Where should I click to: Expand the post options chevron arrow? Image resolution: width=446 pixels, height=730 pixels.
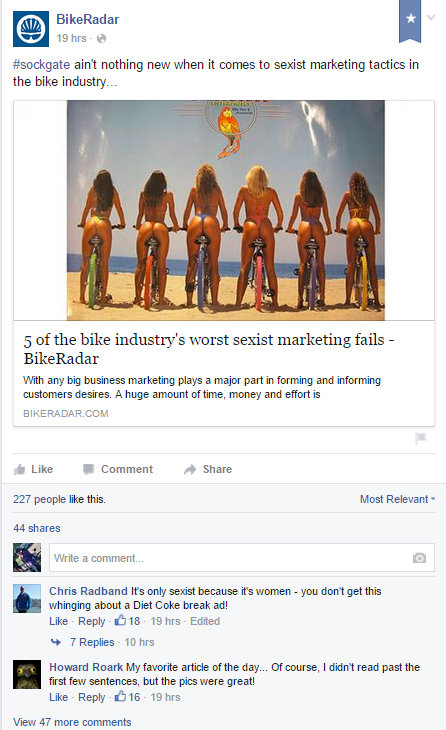click(431, 18)
